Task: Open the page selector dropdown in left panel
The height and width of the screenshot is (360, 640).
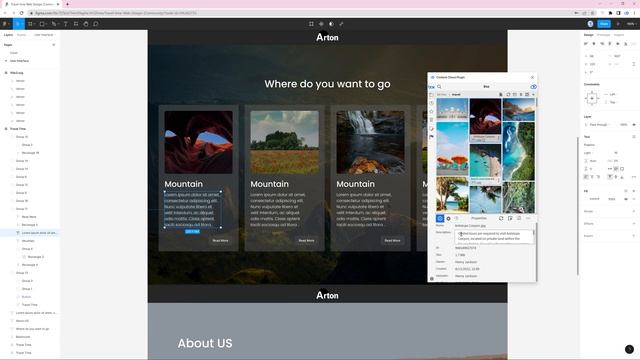Action: click(x=44, y=35)
